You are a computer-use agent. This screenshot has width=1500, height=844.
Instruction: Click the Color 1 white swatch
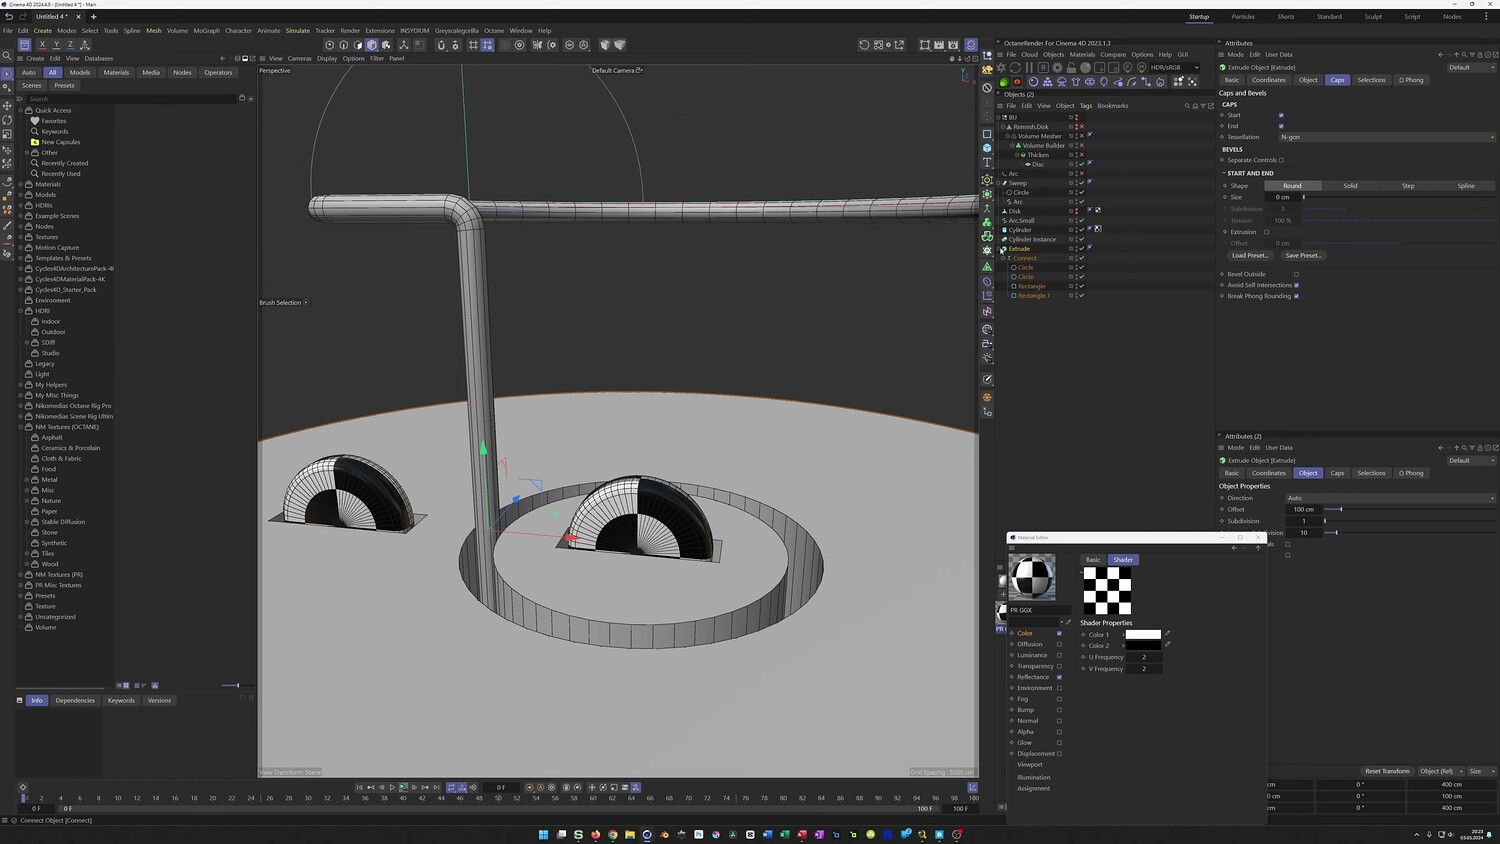coord(1143,634)
